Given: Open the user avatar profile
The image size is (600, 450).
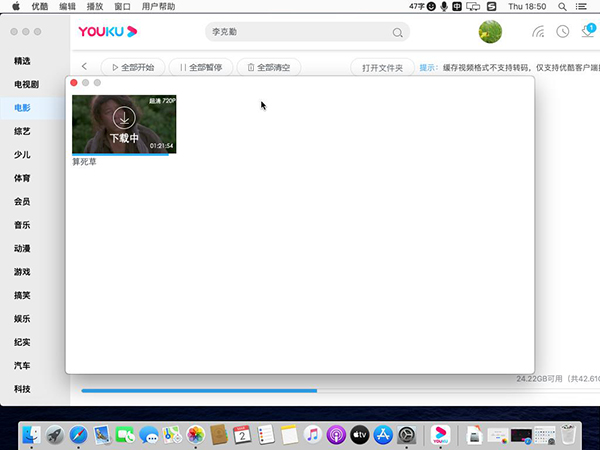Looking at the screenshot, I should click(x=490, y=31).
